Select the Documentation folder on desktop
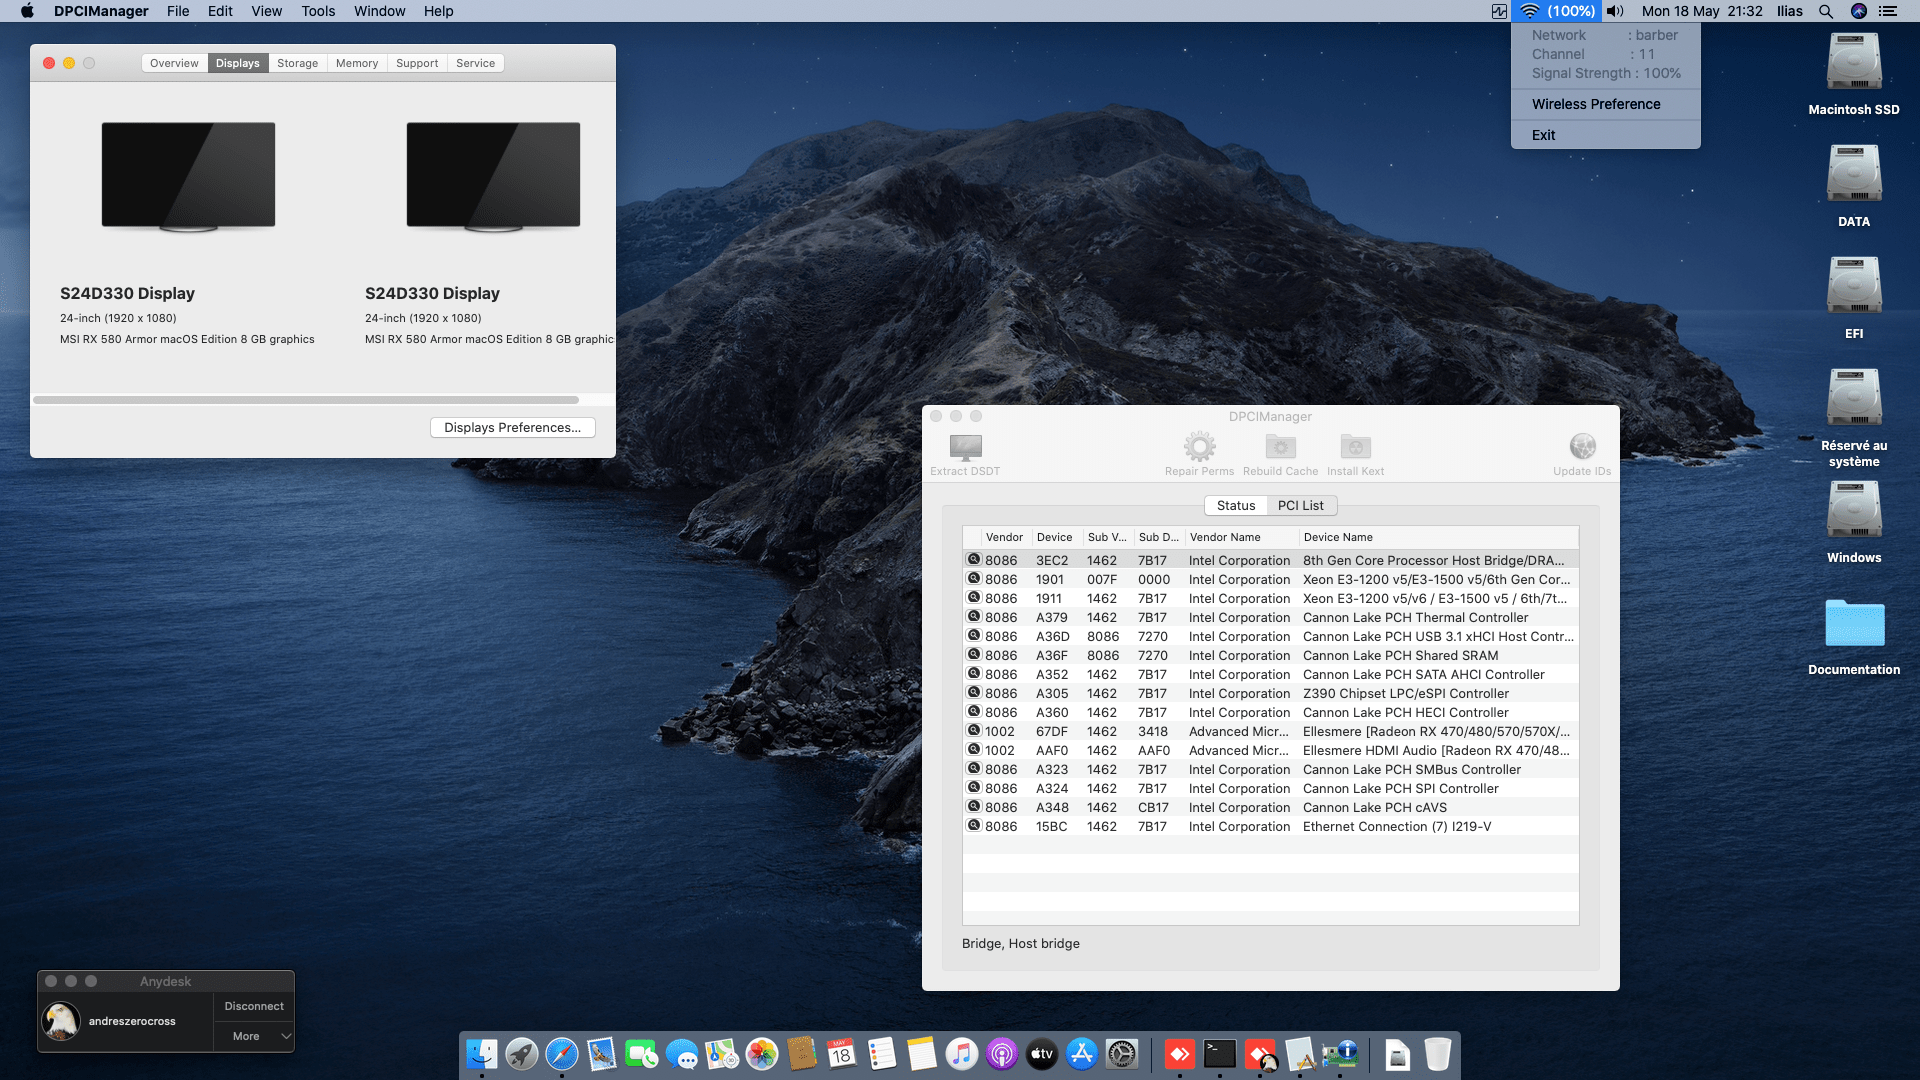This screenshot has height=1080, width=1920. 1854,636
